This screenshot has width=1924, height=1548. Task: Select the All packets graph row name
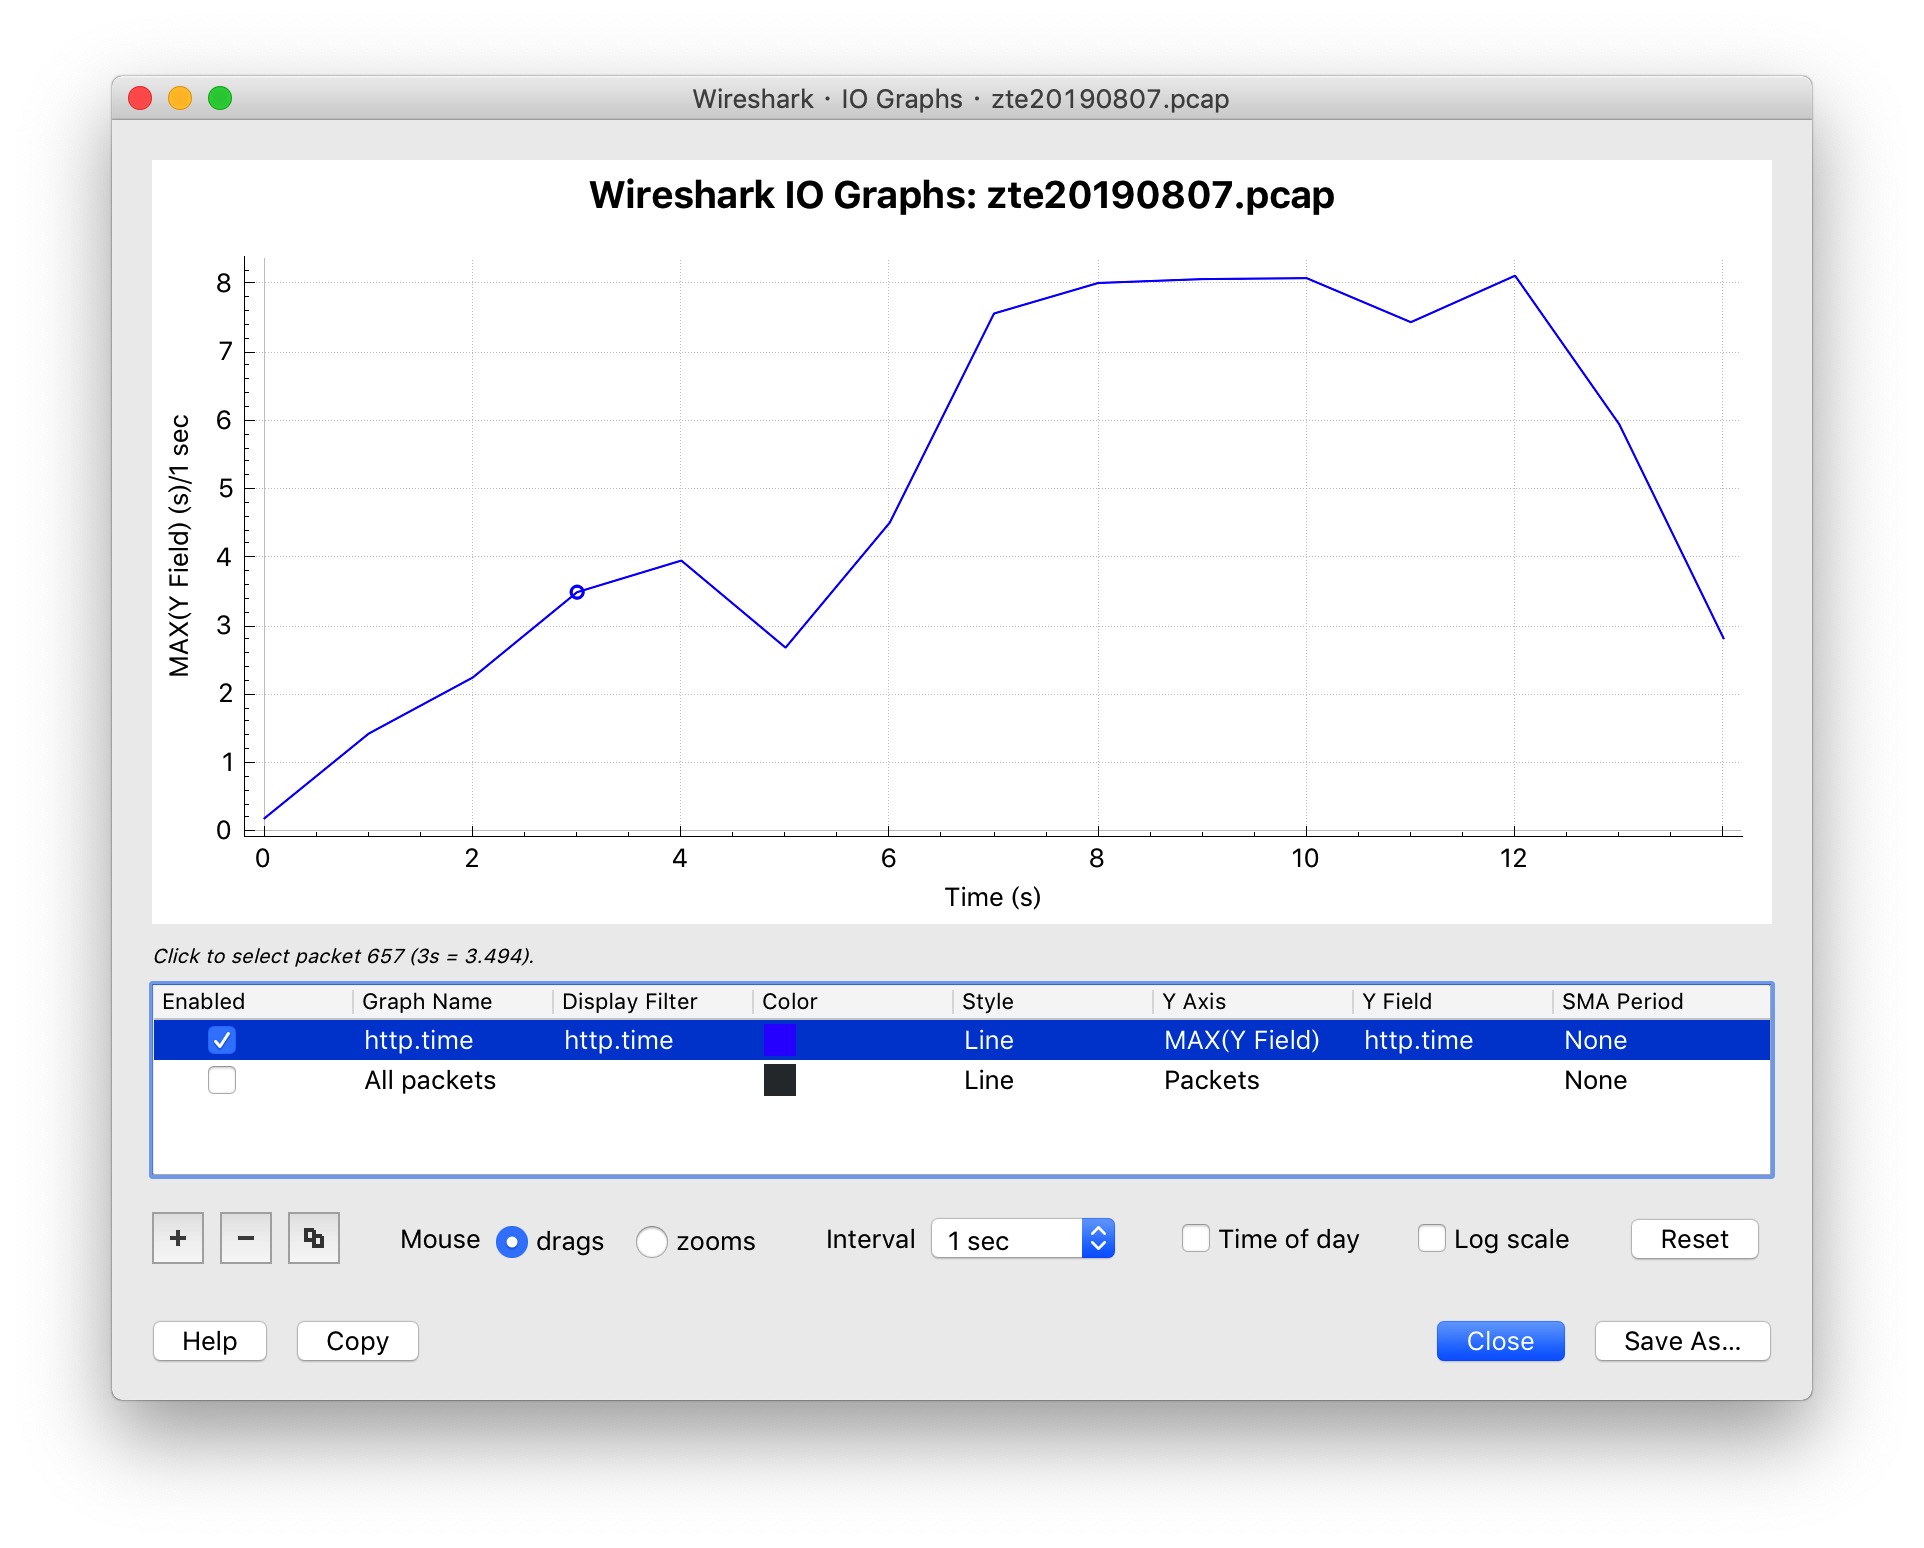pos(430,1080)
